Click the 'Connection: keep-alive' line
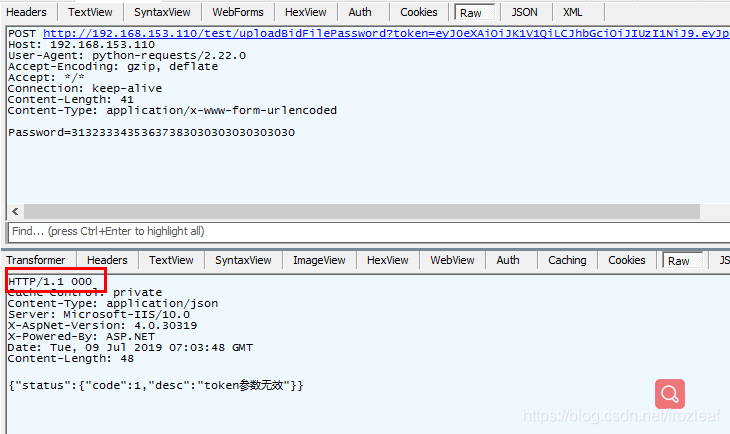 click(x=85, y=88)
